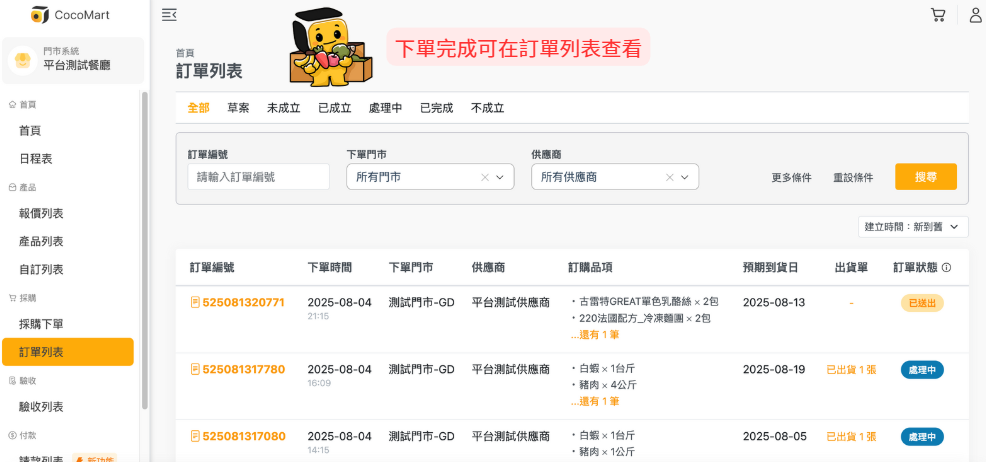The width and height of the screenshot is (986, 462).
Task: Expand the 供應商 dropdown
Action: [x=685, y=177]
